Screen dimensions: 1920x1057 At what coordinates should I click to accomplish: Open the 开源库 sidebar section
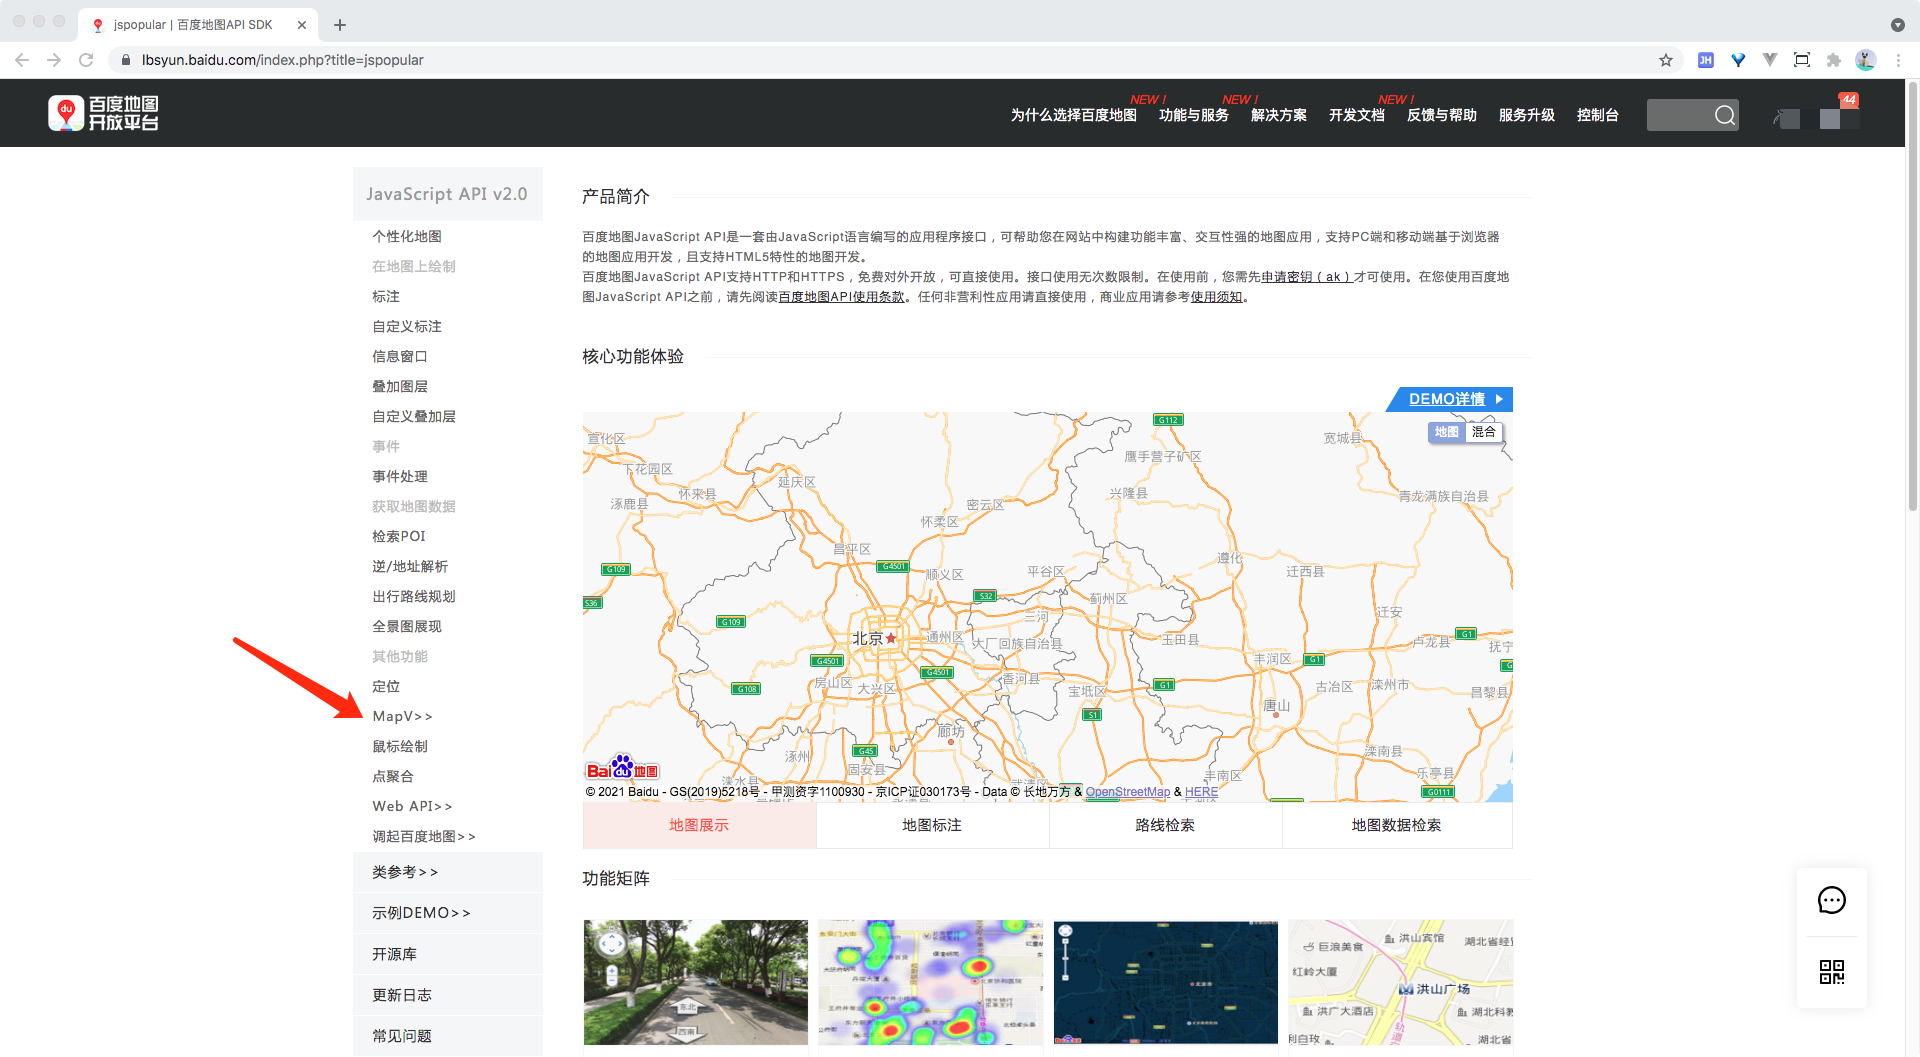click(448, 954)
